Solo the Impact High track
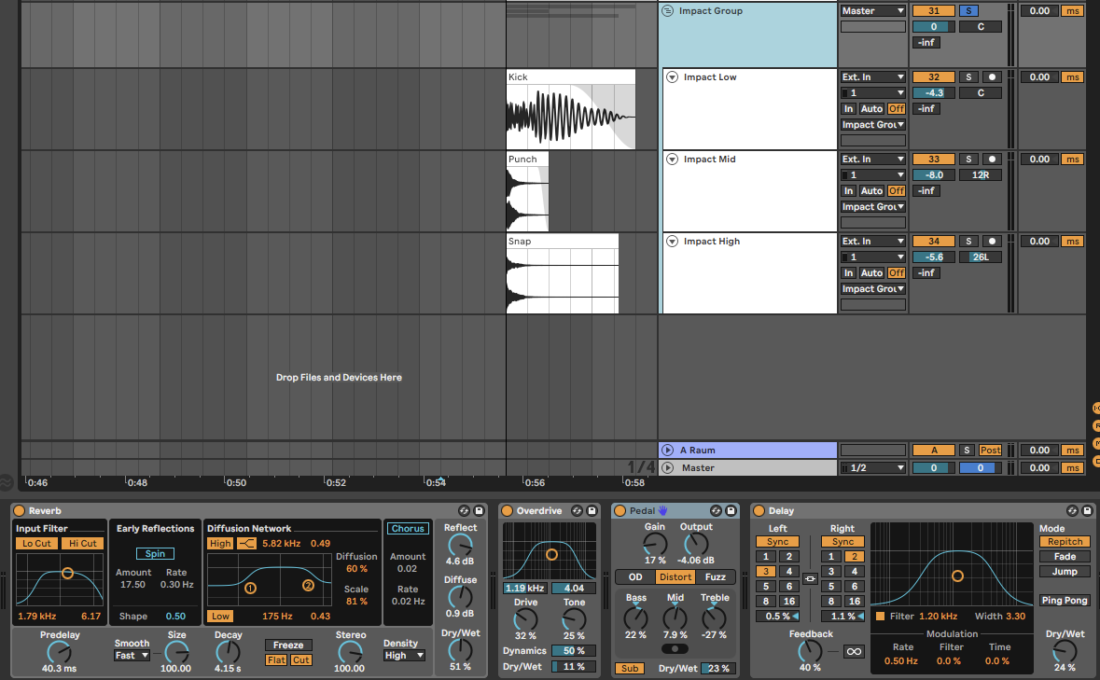Screen dimensions: 1100x680 (969, 241)
